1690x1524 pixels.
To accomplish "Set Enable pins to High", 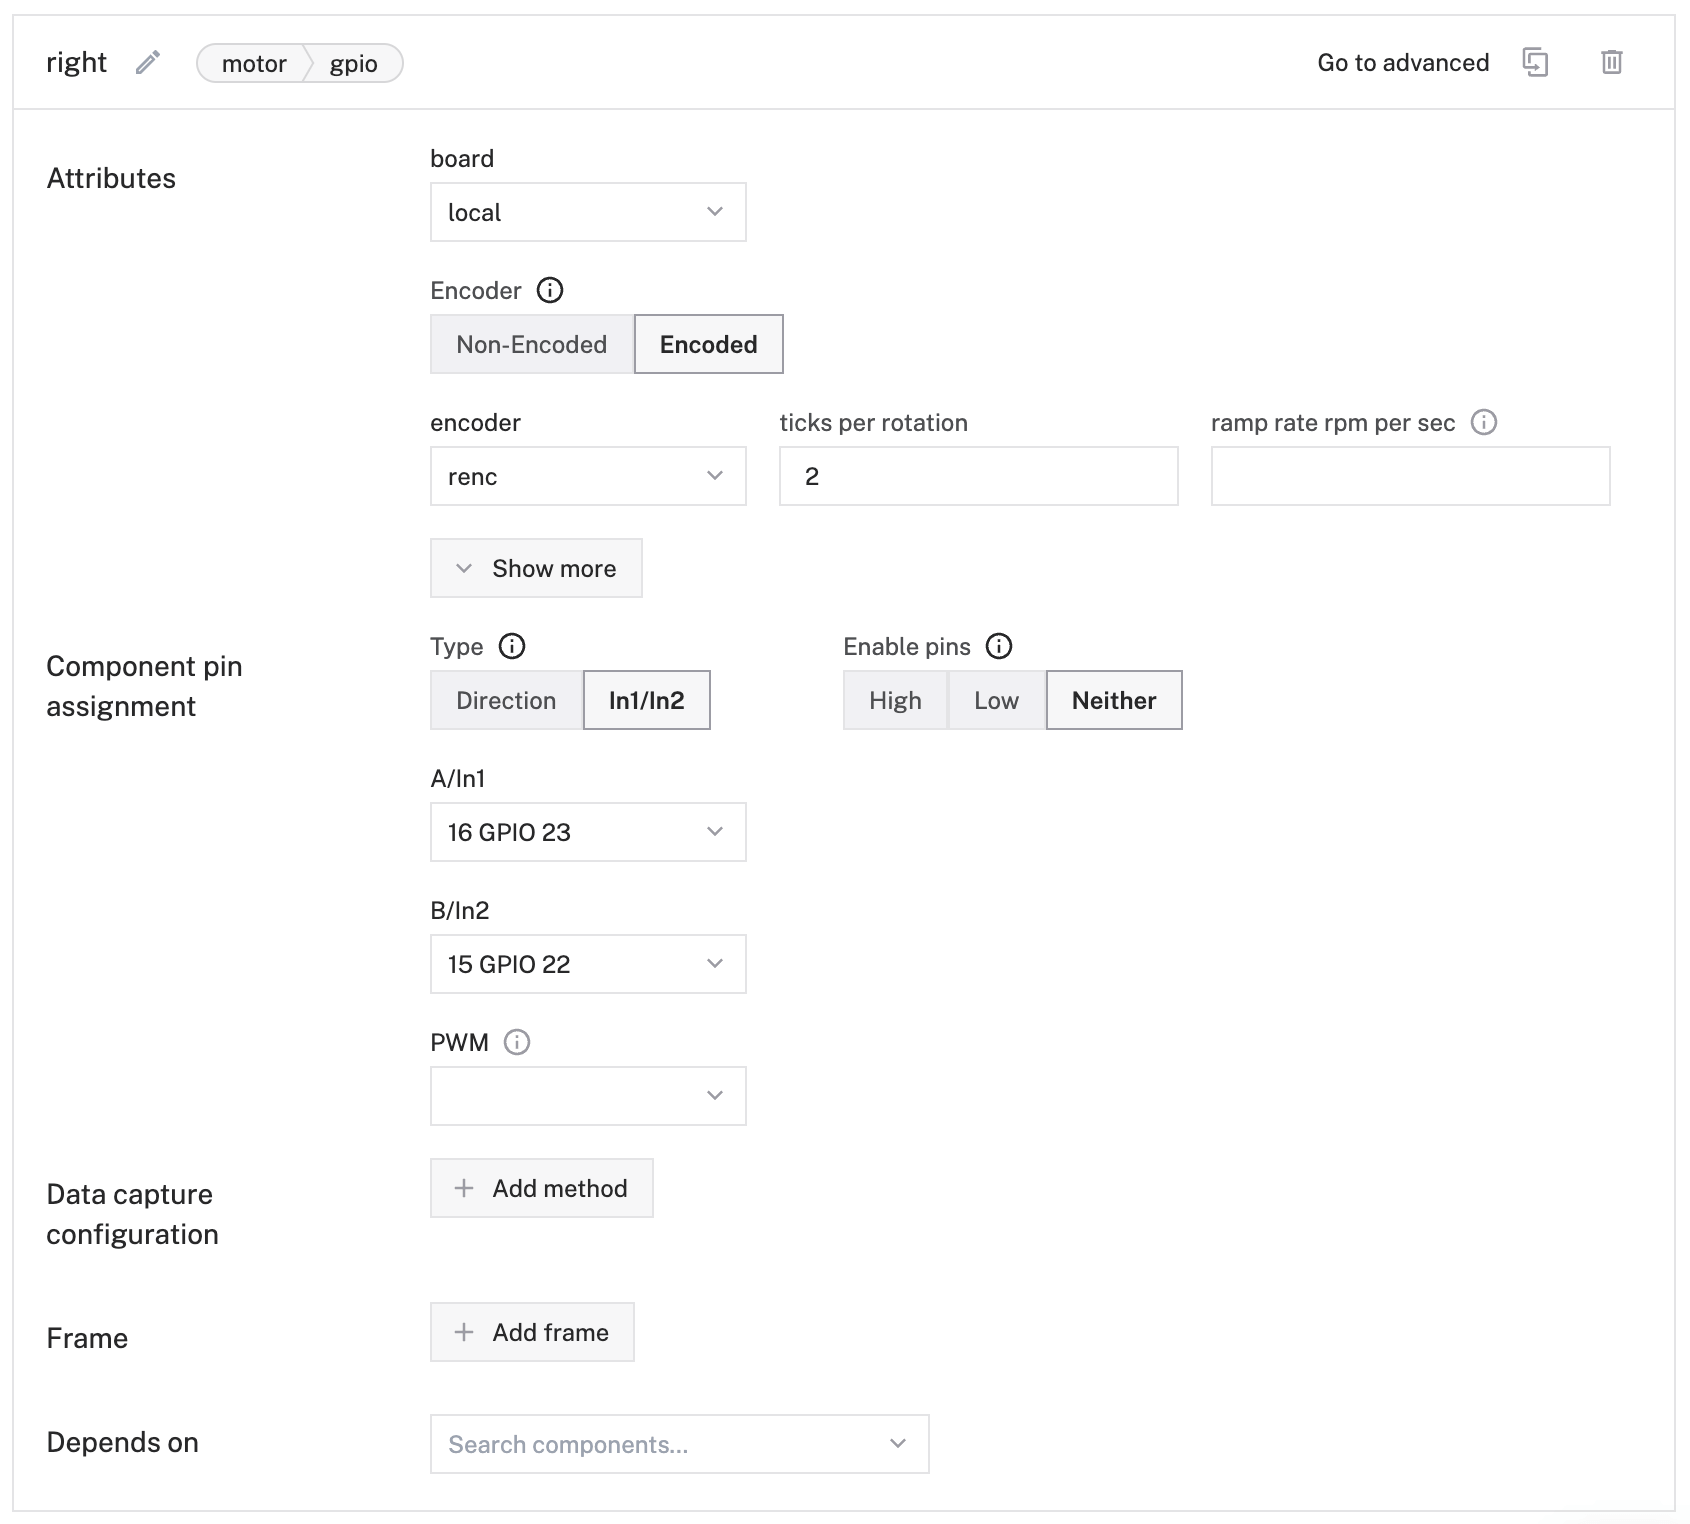I will [895, 700].
